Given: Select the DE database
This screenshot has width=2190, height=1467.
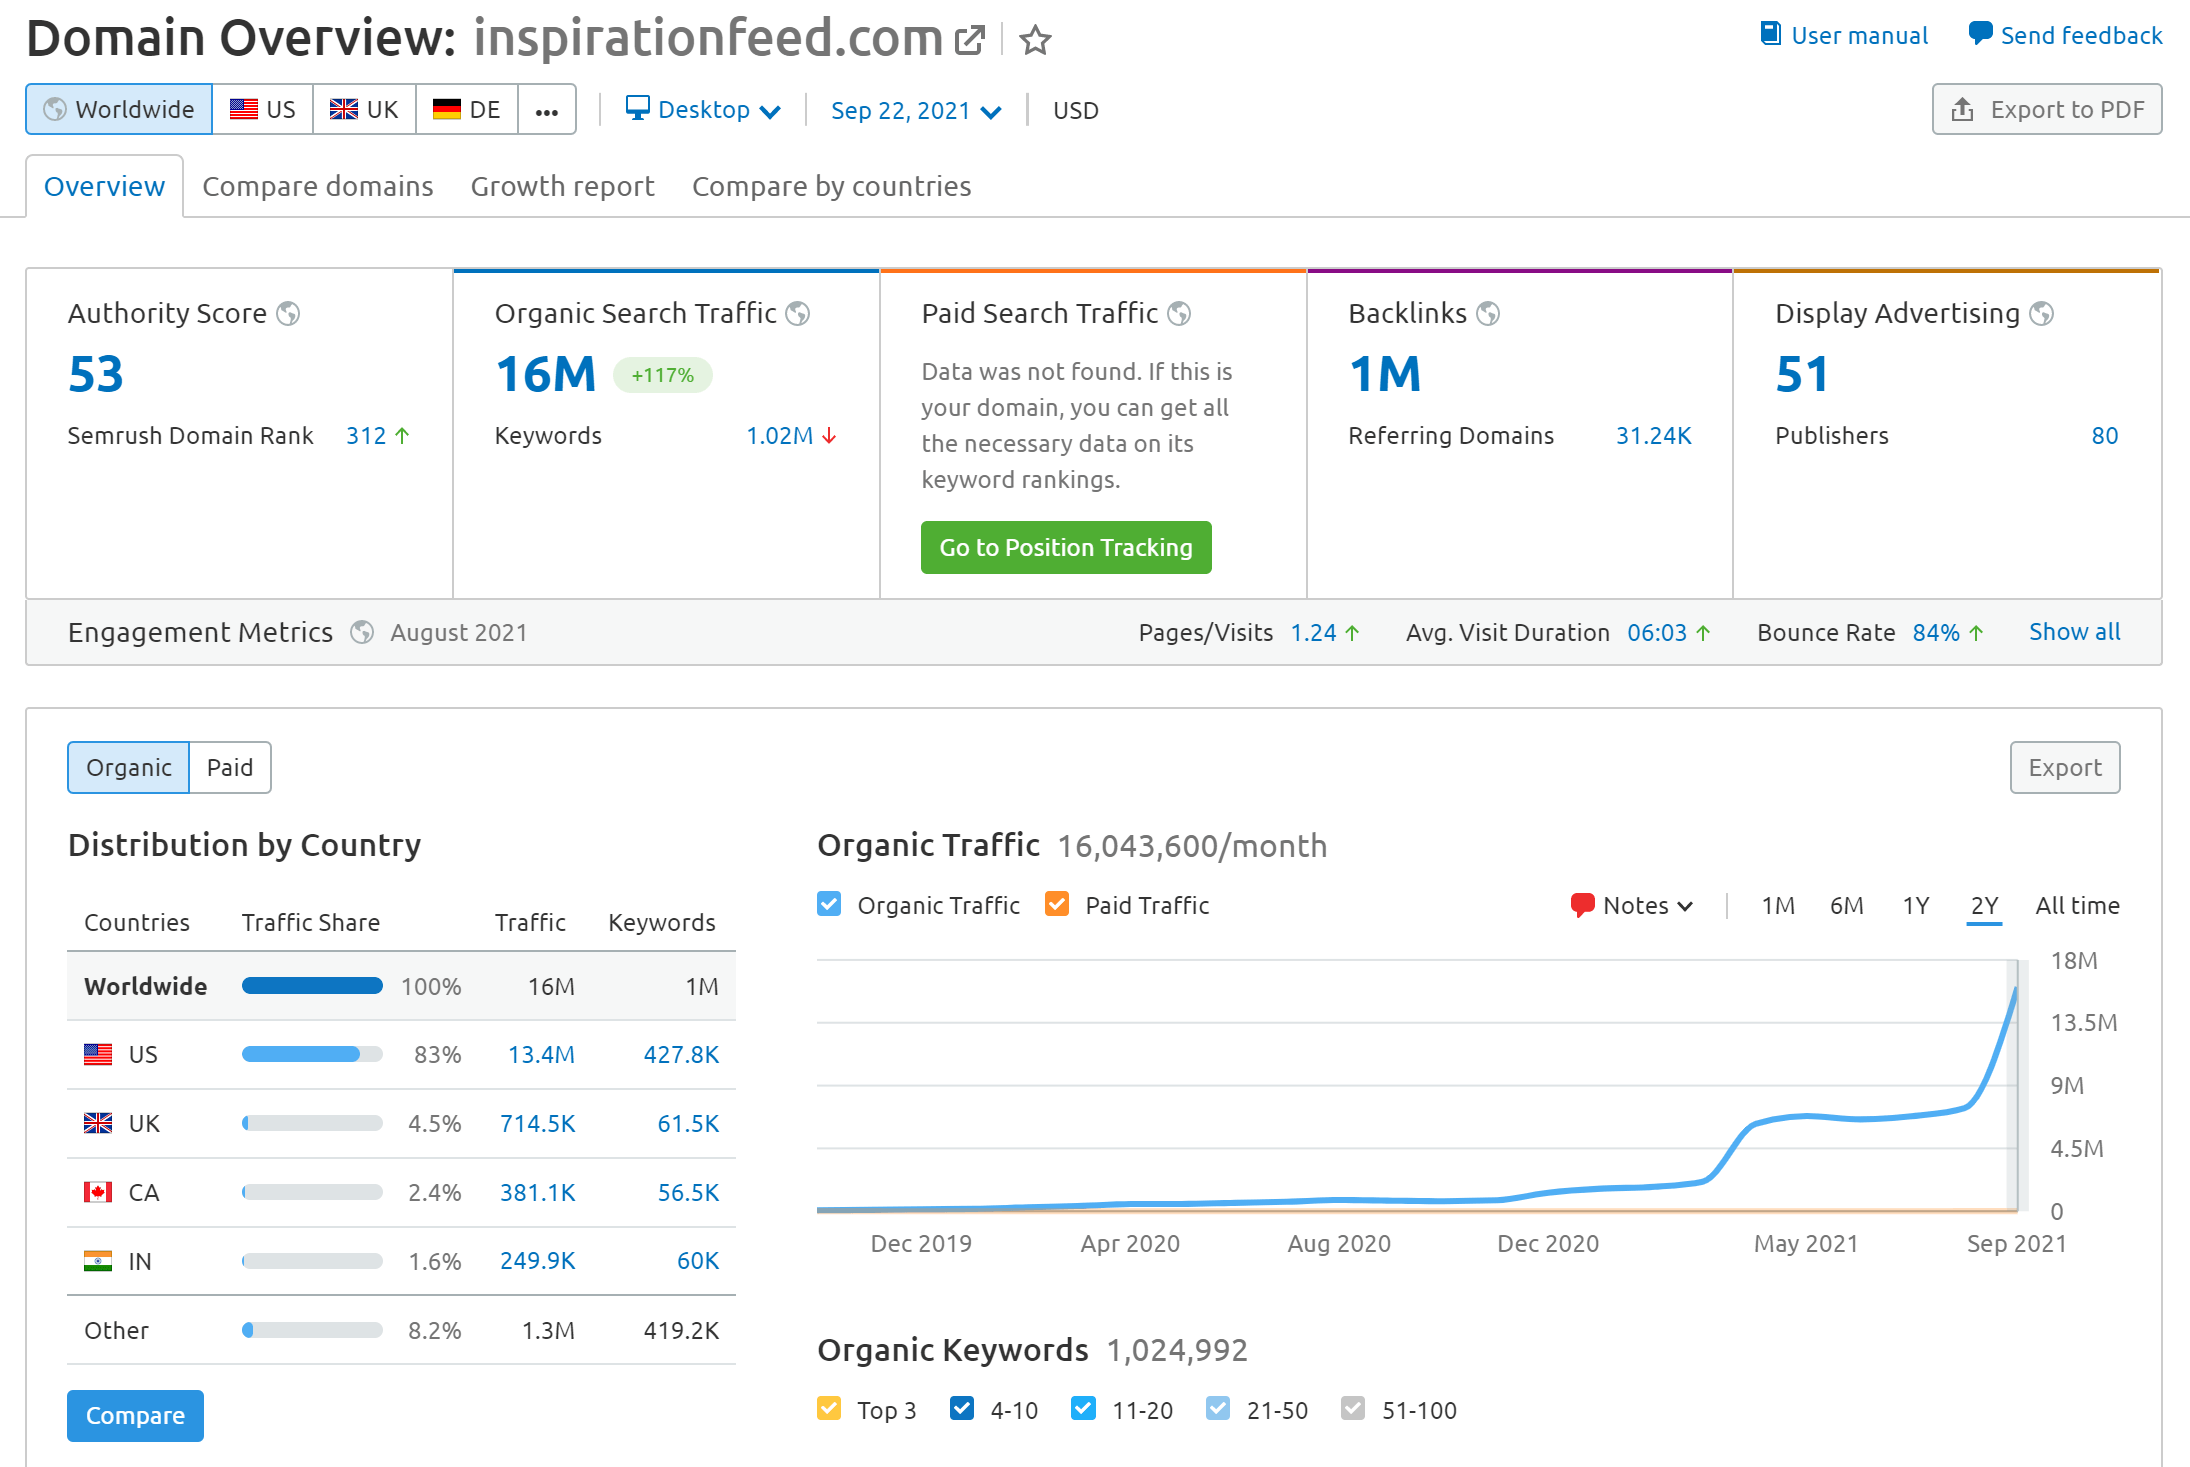Looking at the screenshot, I should click(467, 109).
